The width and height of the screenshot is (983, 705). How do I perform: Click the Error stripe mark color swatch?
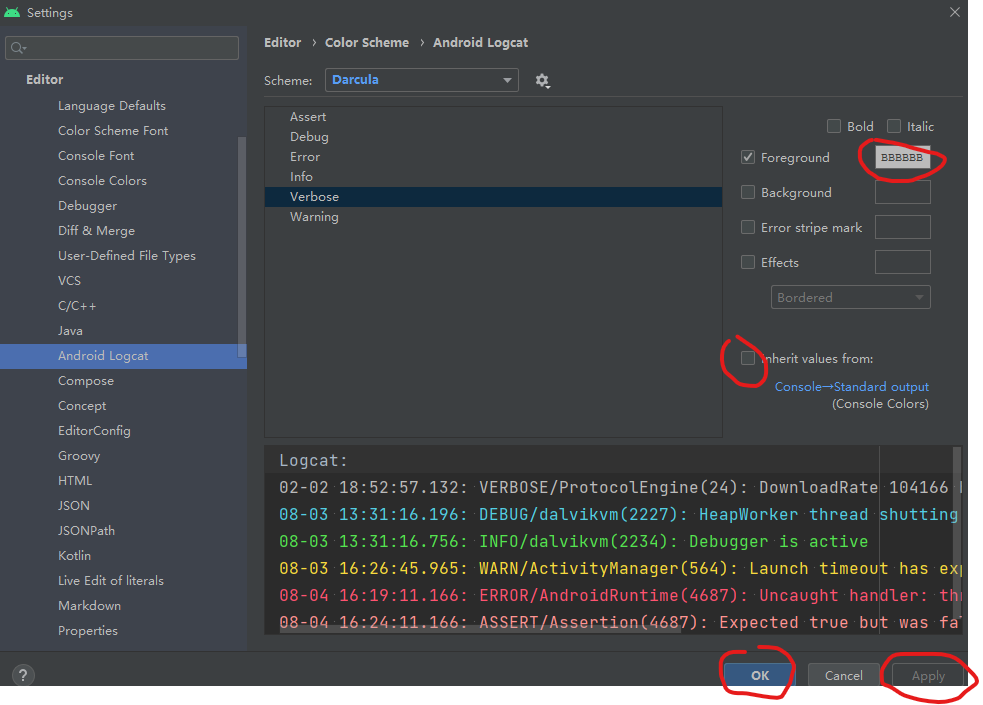[x=902, y=227]
